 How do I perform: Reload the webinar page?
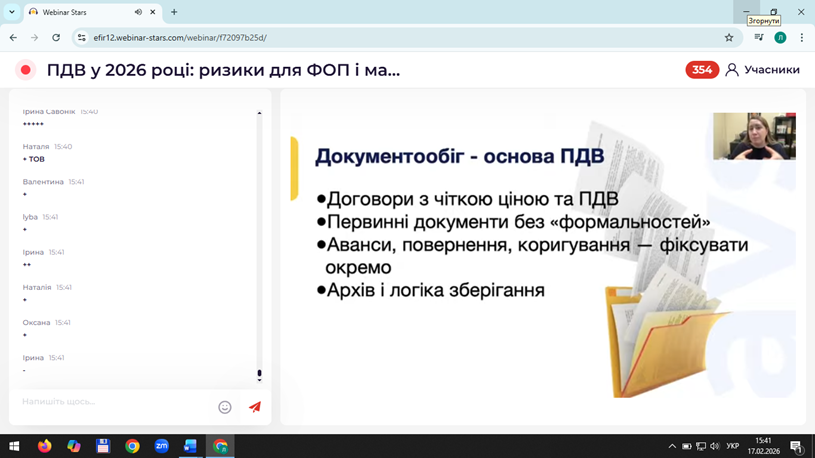[56, 38]
